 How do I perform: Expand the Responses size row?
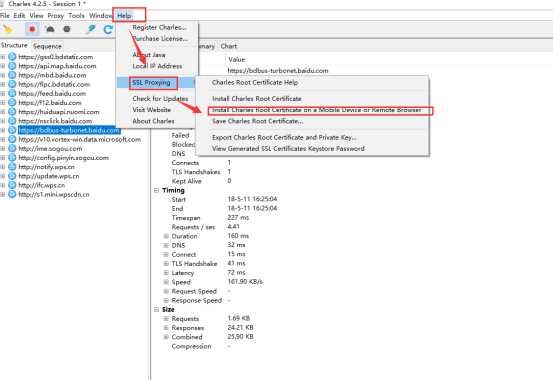(166, 328)
